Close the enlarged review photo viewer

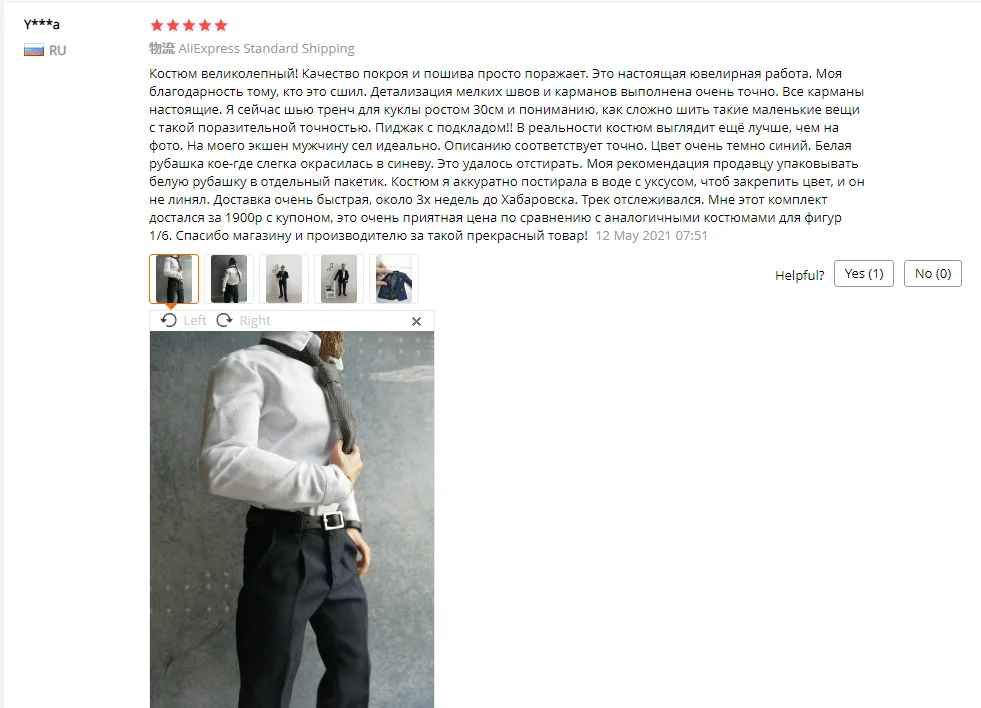click(416, 321)
